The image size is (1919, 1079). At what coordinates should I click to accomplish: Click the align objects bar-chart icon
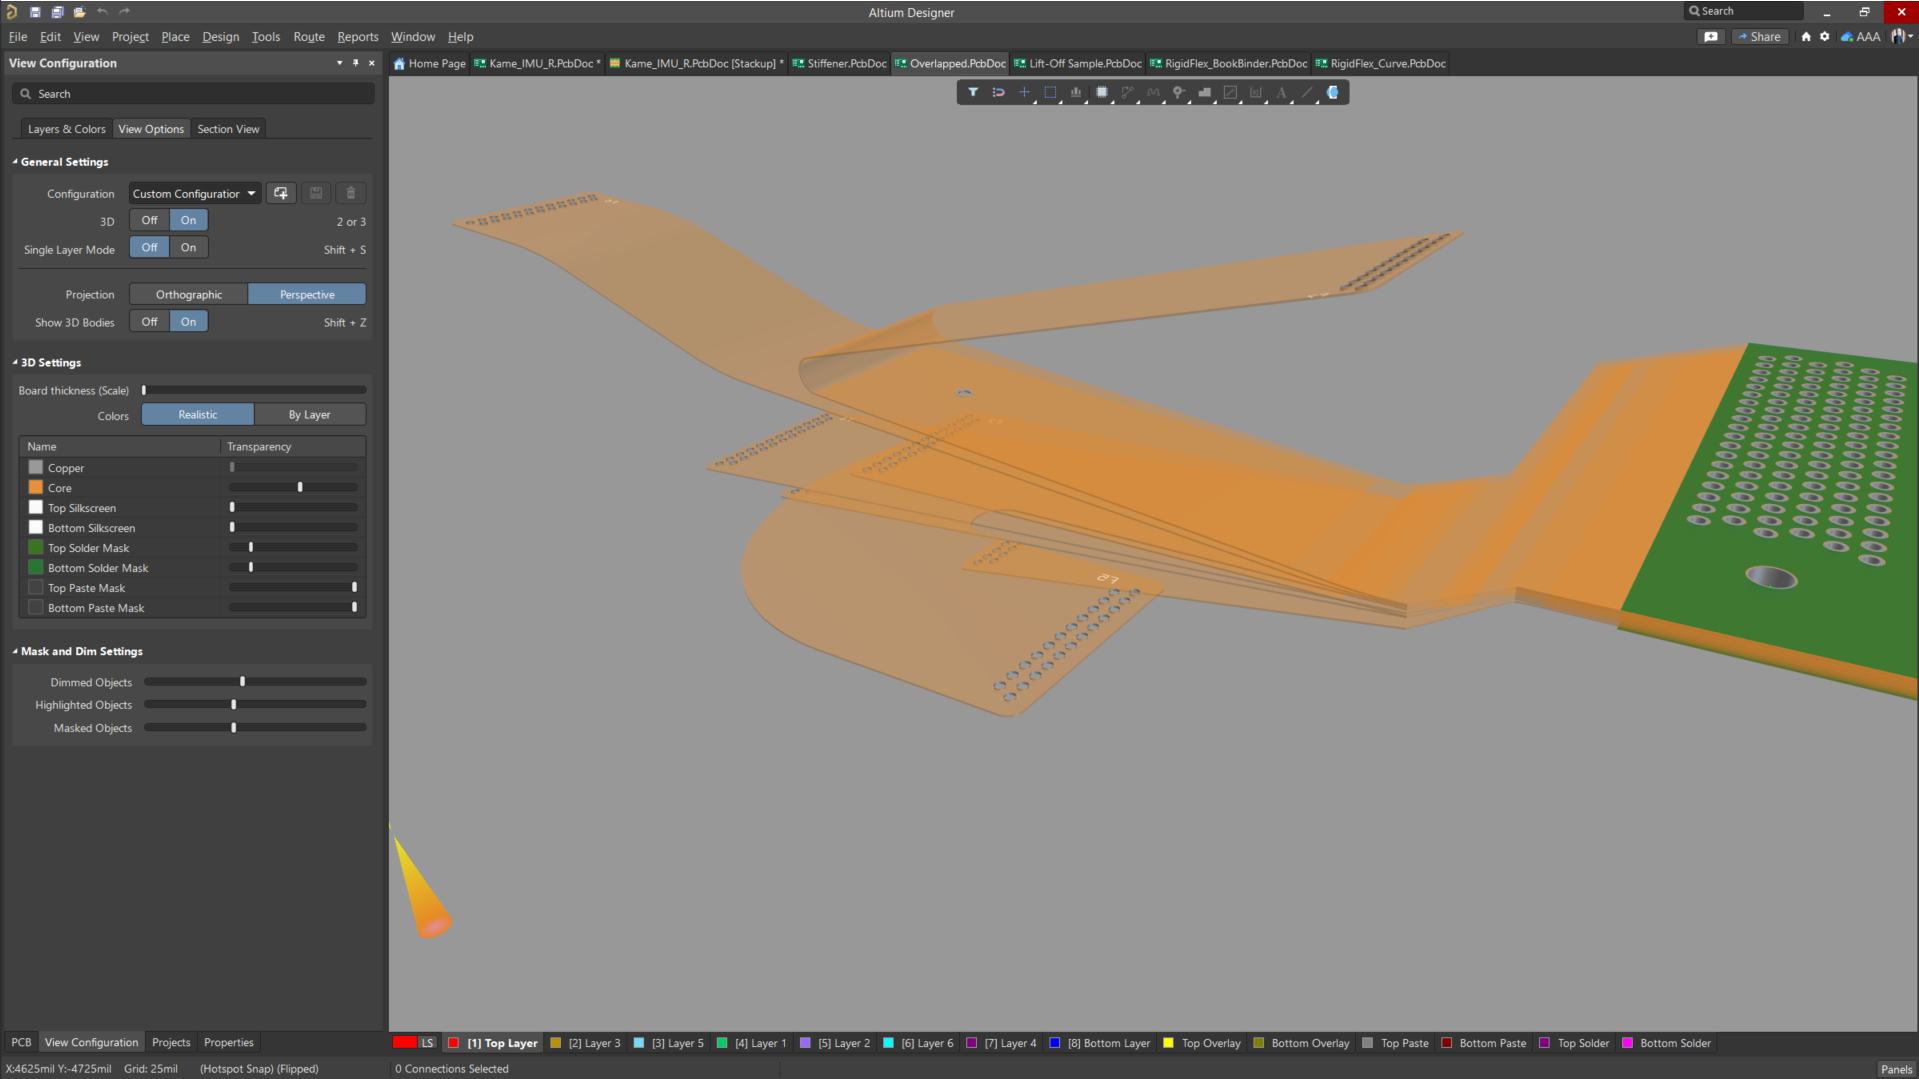click(x=1076, y=92)
